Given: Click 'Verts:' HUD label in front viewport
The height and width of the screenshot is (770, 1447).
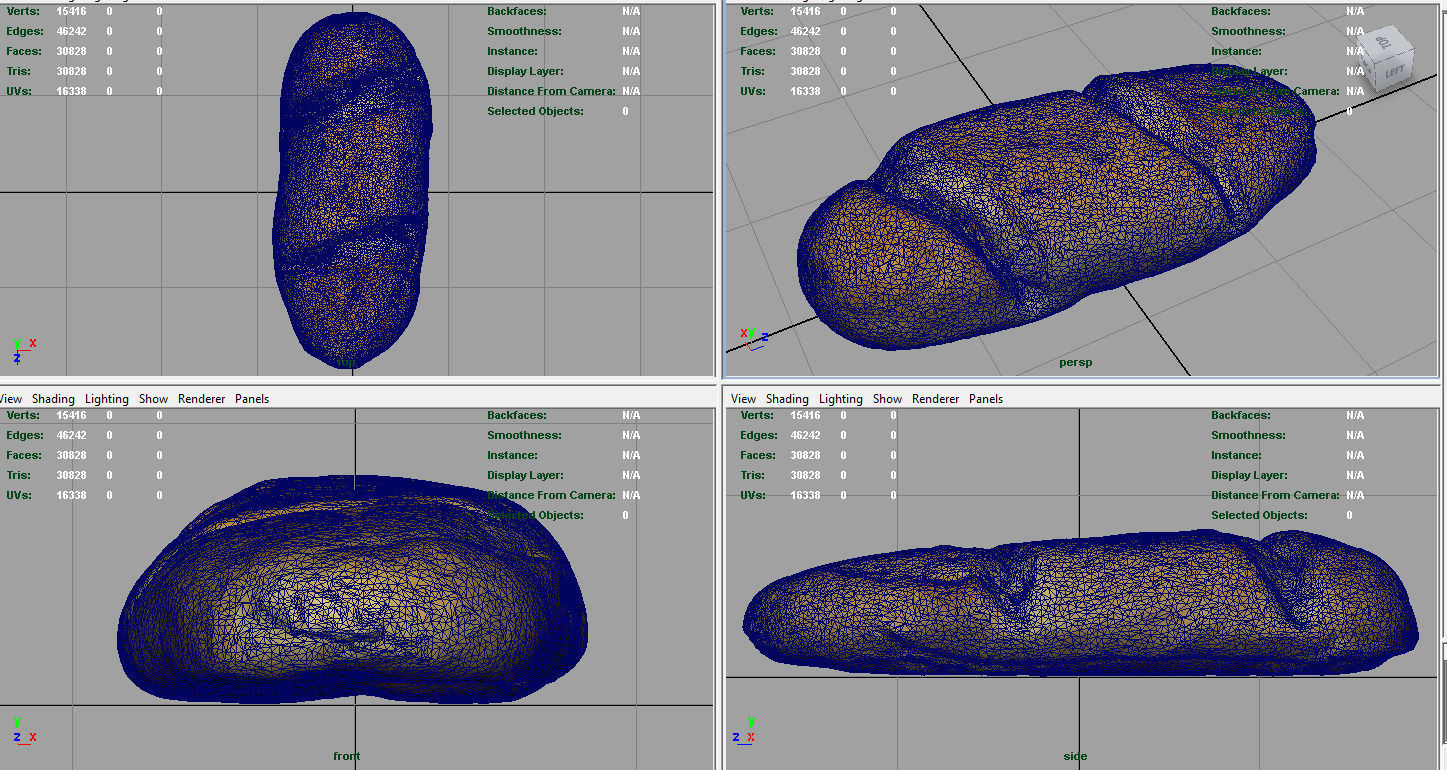Looking at the screenshot, I should [23, 415].
